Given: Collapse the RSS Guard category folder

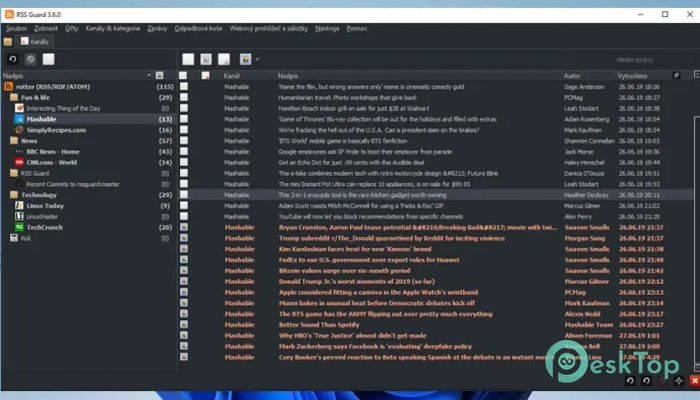Looking at the screenshot, I should (14, 173).
